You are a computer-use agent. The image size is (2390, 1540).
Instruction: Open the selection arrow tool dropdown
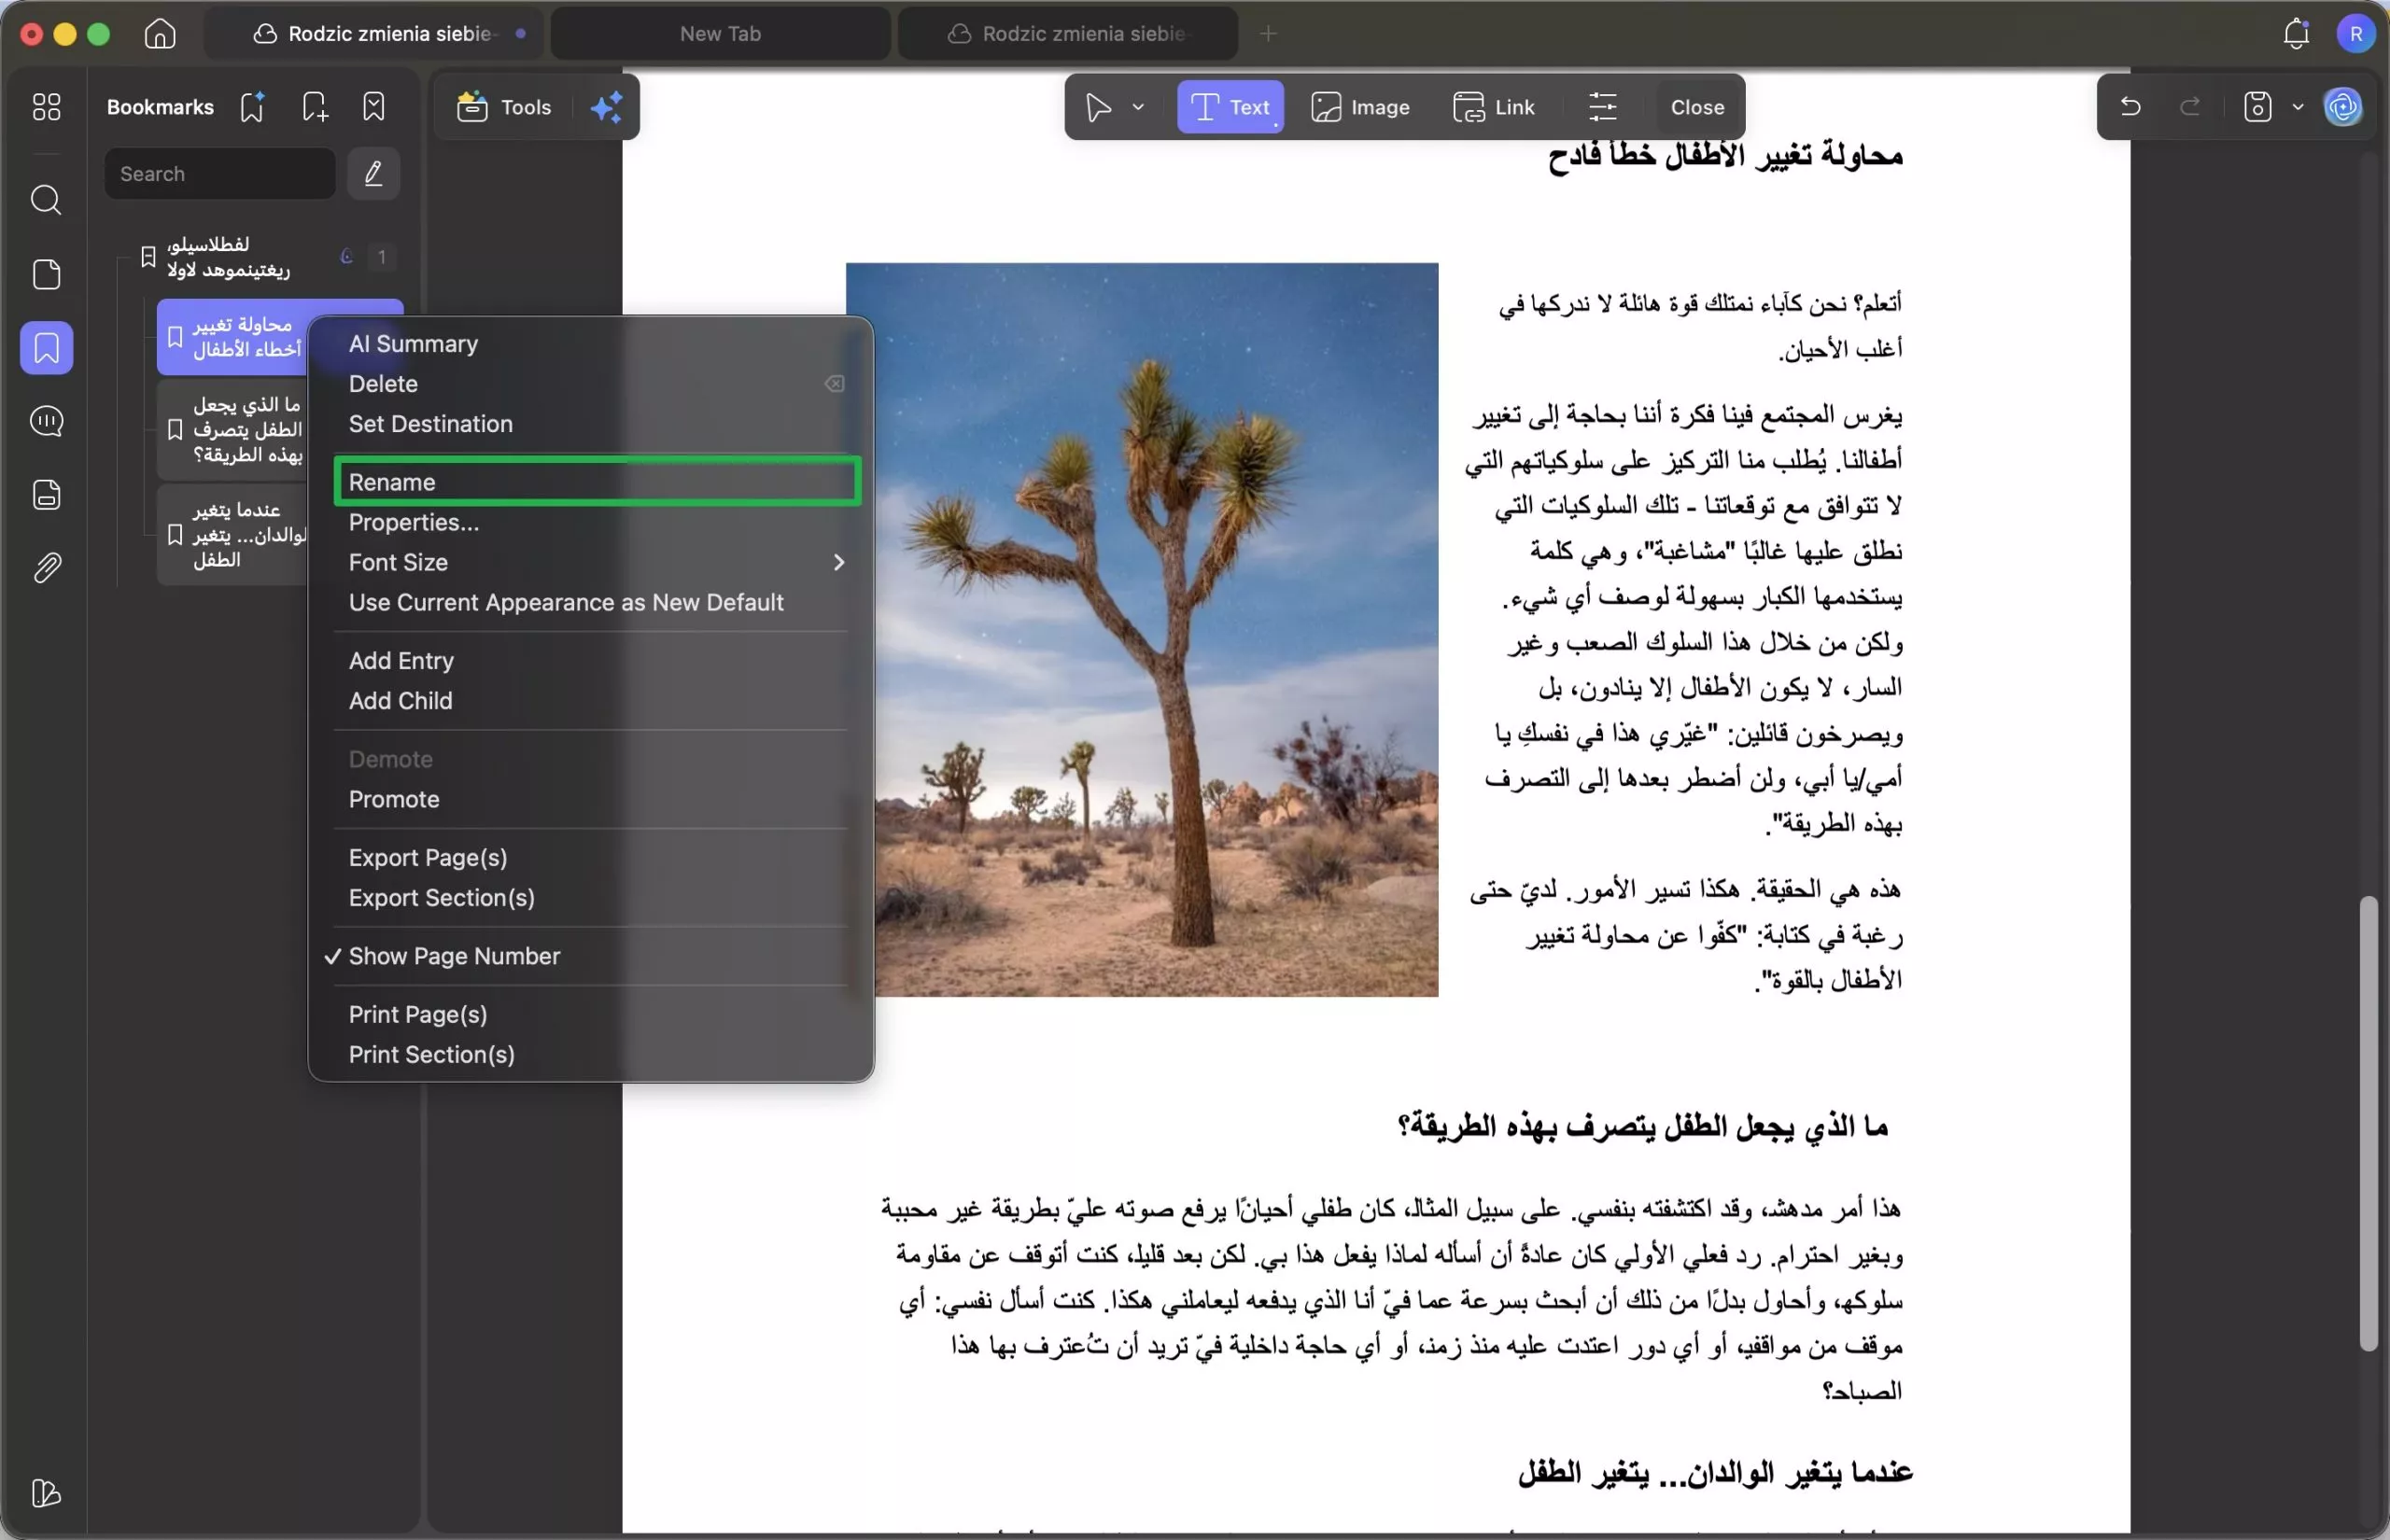pyautogui.click(x=1139, y=107)
